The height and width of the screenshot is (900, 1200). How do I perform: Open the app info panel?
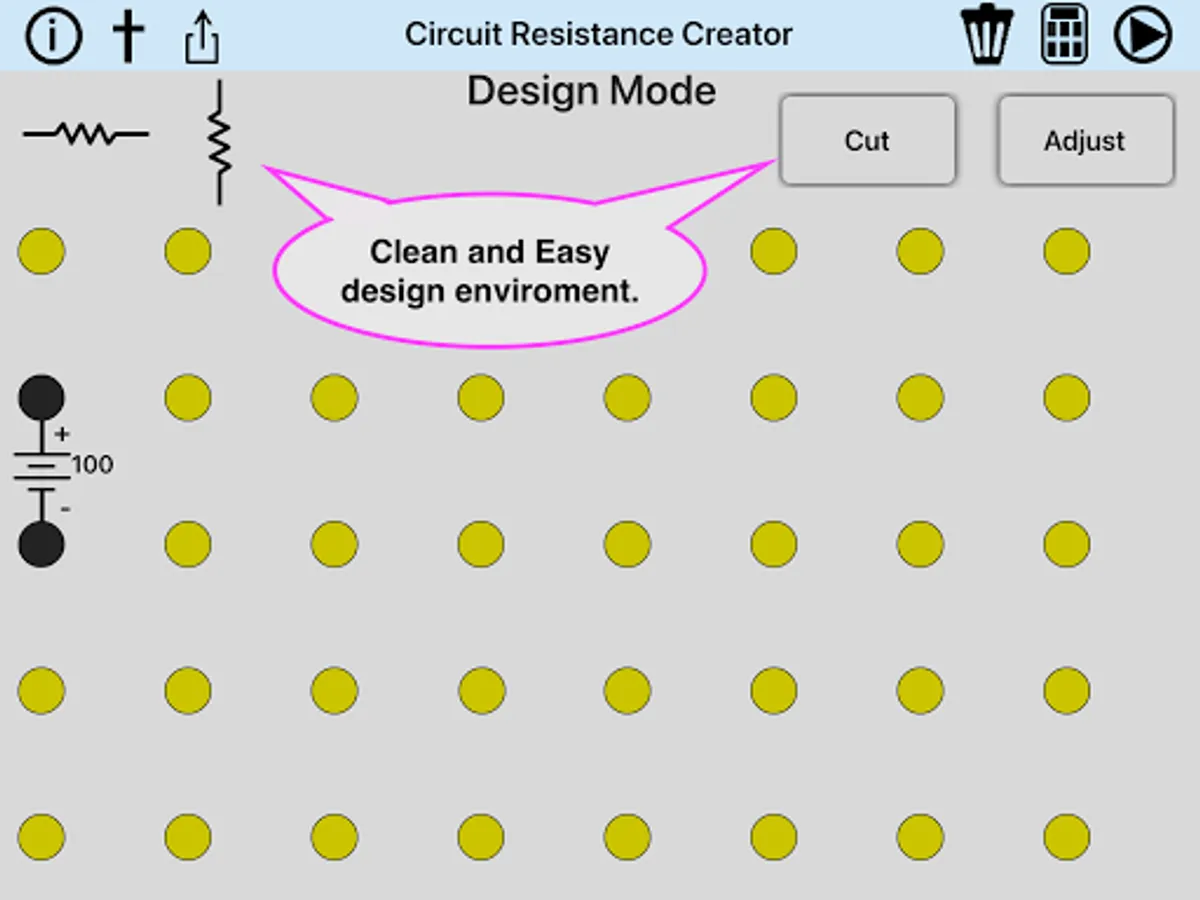point(52,34)
